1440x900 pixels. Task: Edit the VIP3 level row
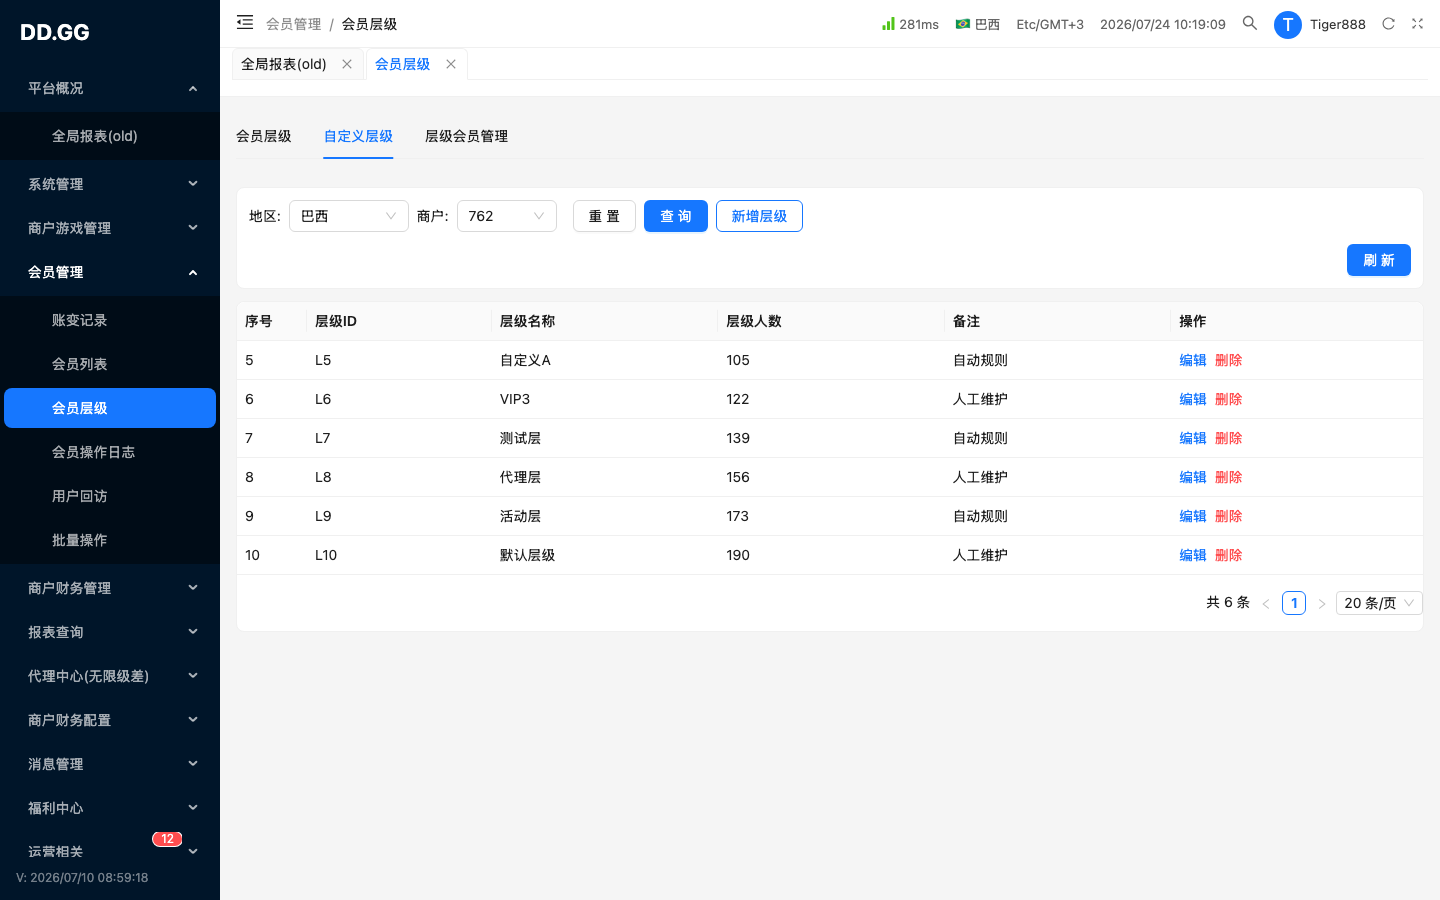pyautogui.click(x=1193, y=399)
